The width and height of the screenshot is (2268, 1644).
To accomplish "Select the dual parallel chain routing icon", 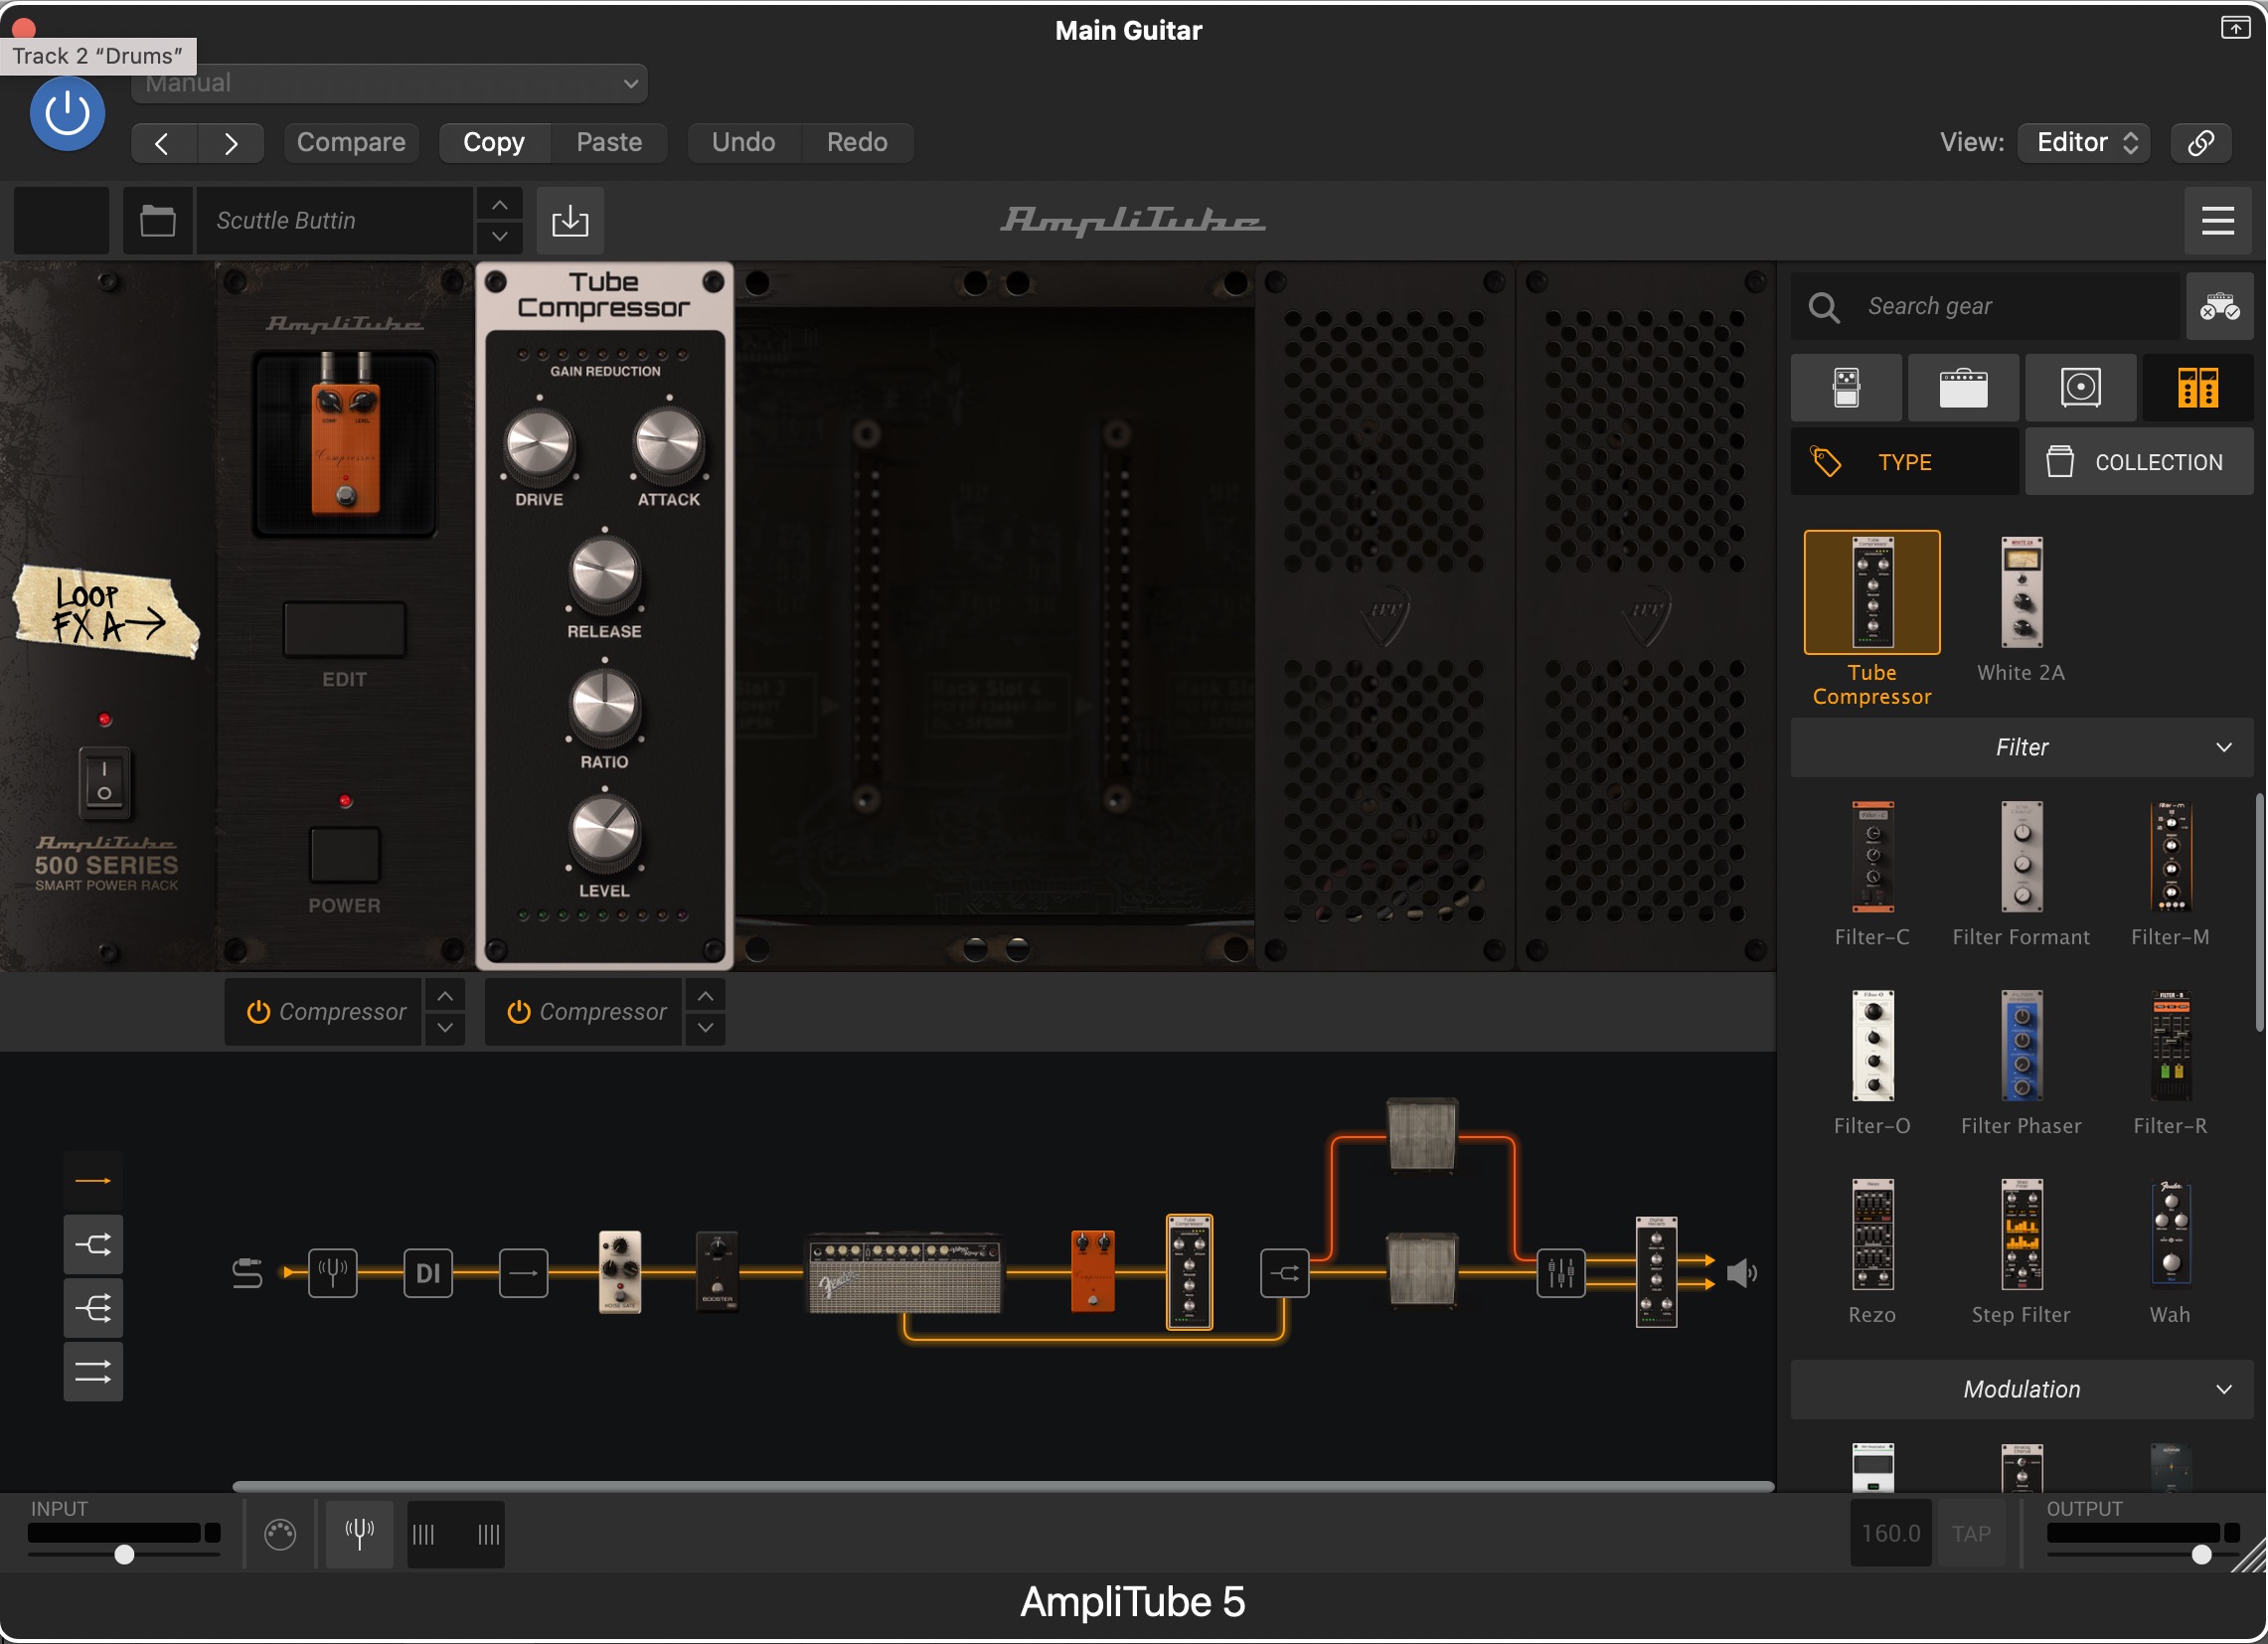I will coord(93,1372).
